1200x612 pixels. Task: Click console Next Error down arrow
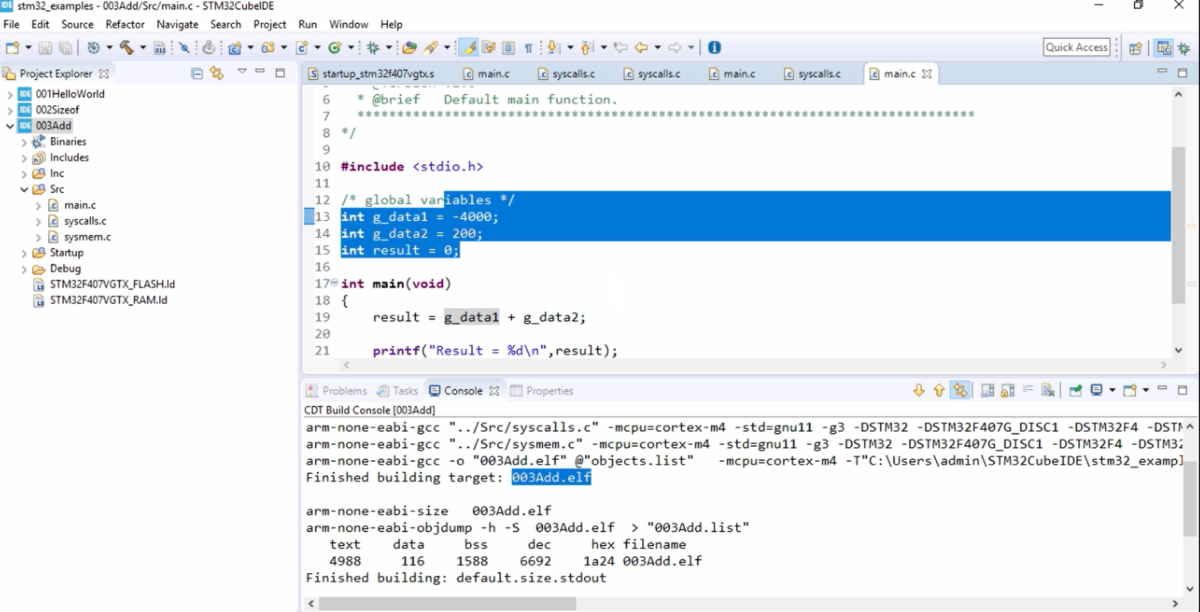pyautogui.click(x=919, y=390)
